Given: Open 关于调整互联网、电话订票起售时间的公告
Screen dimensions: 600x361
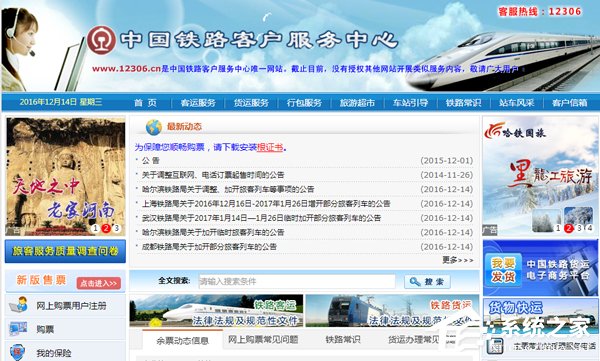Looking at the screenshot, I should 213,175.
